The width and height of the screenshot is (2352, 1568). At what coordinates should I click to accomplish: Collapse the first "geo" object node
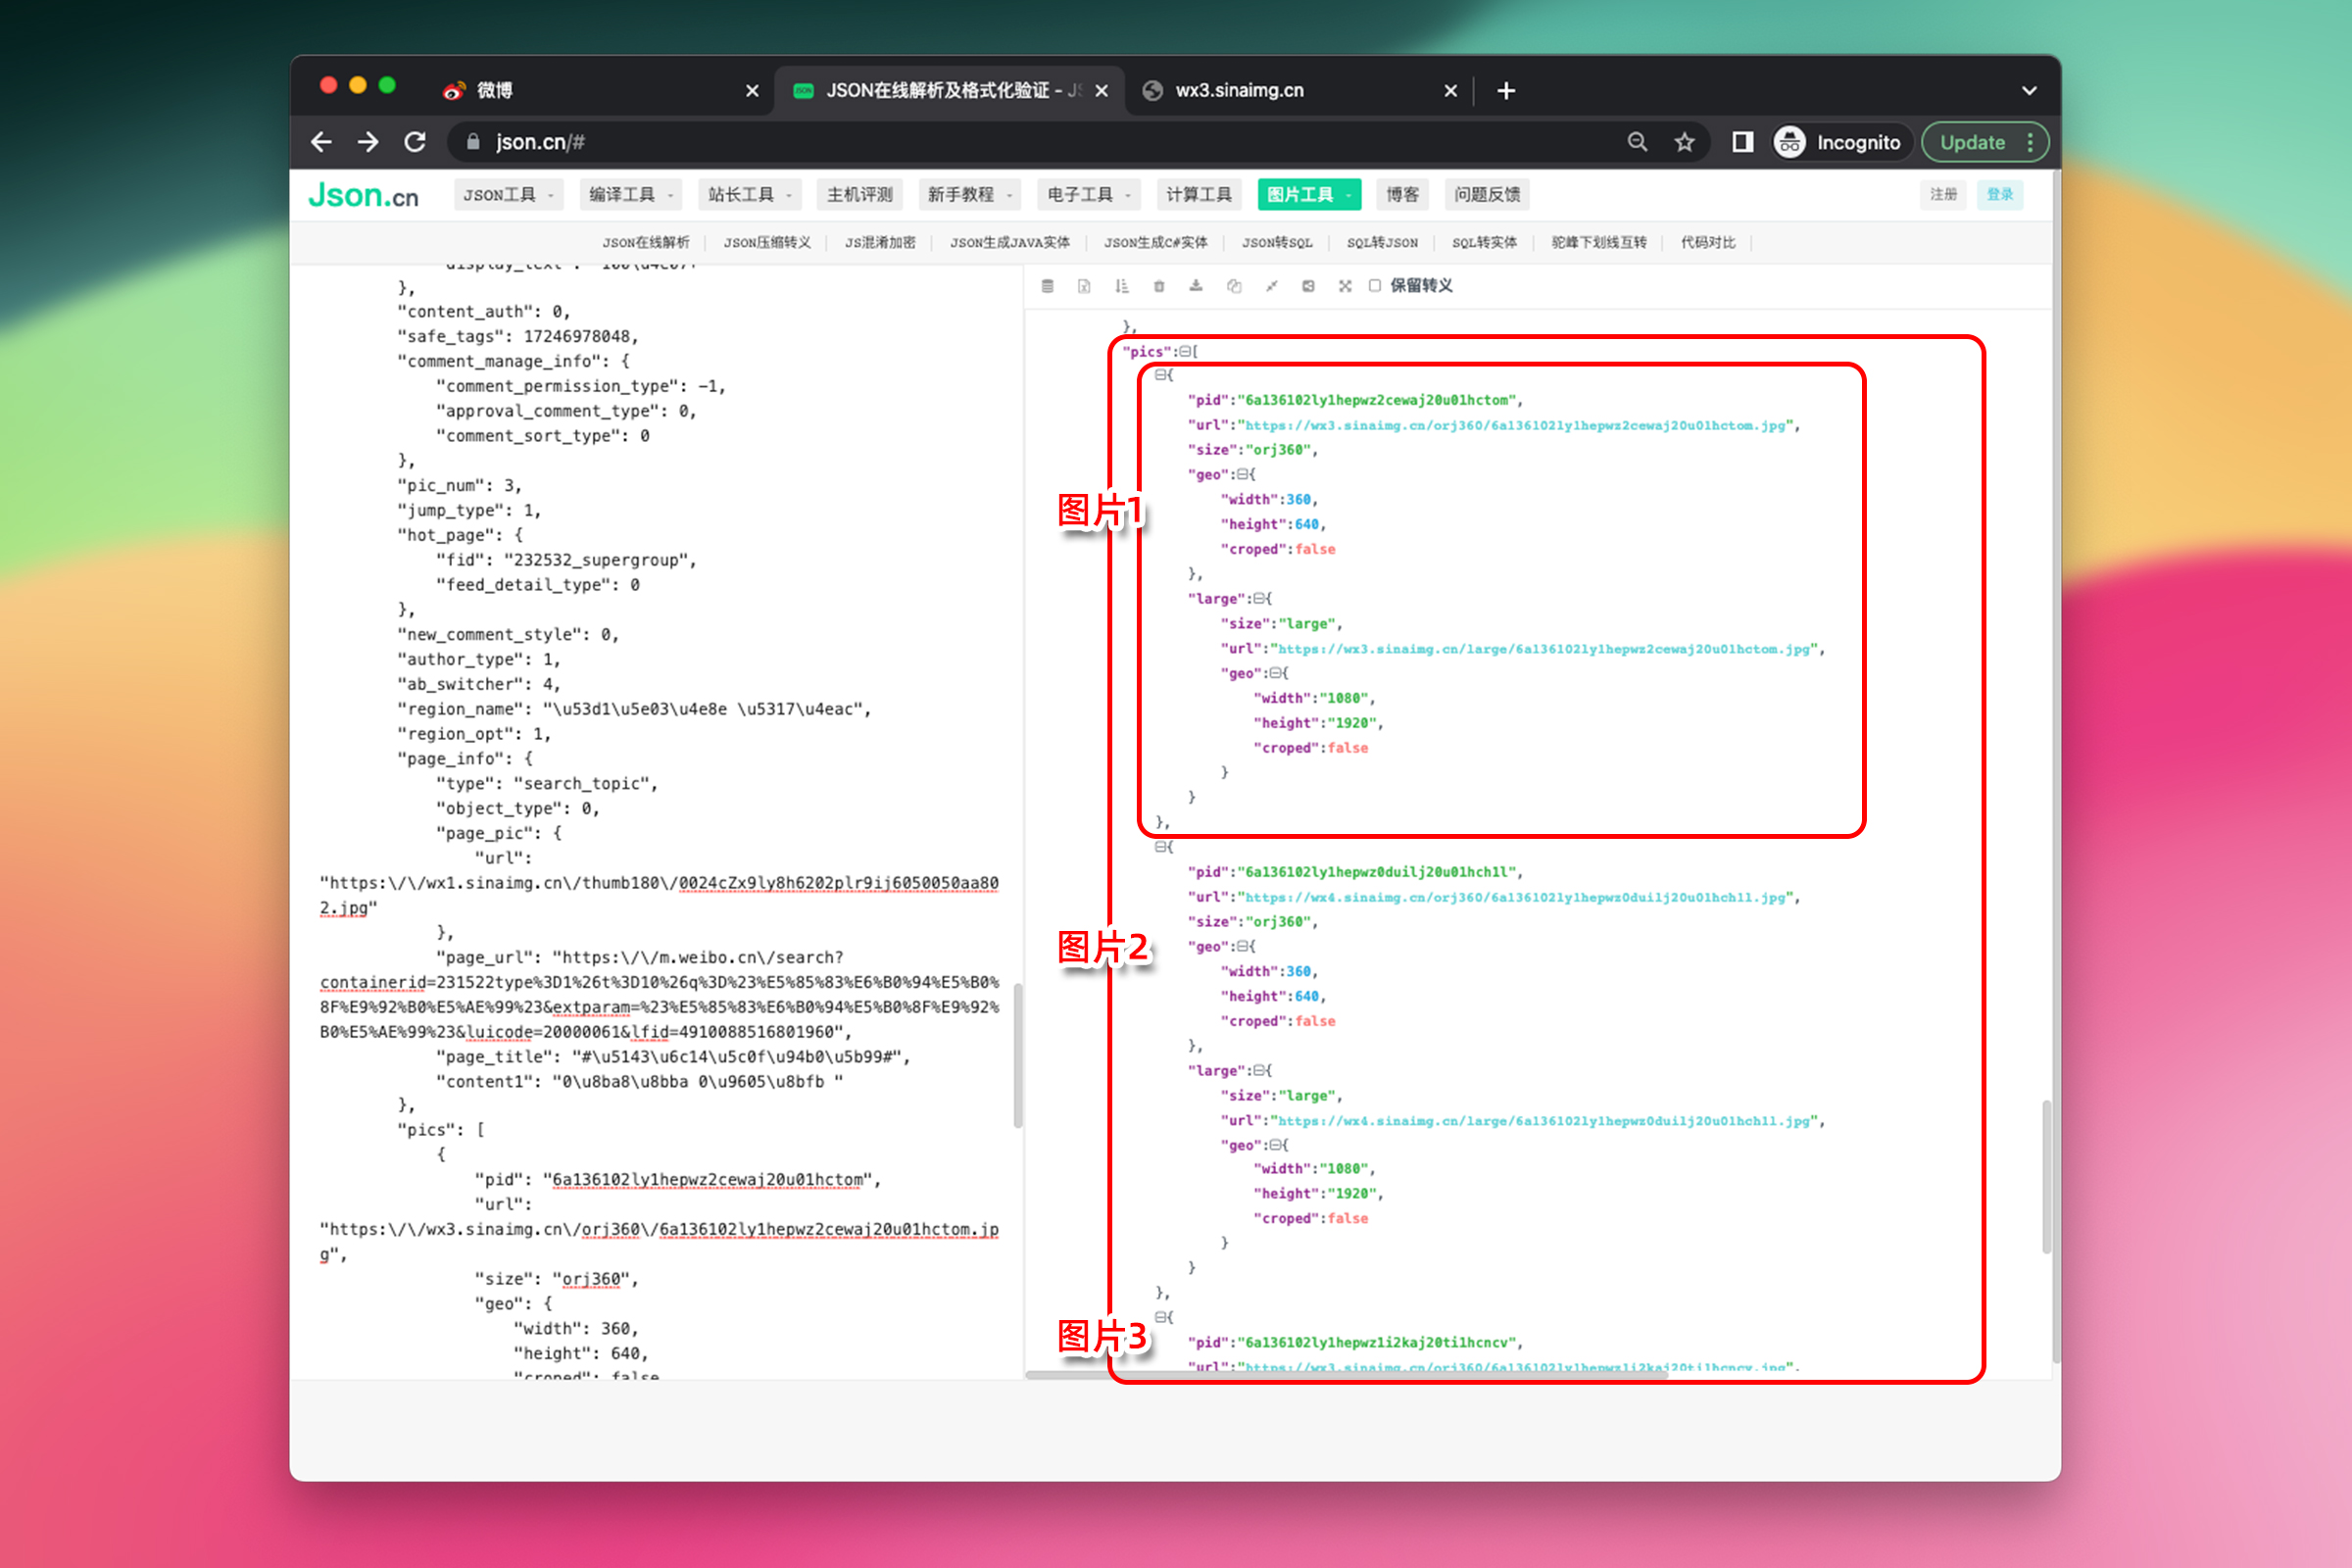tap(1242, 475)
